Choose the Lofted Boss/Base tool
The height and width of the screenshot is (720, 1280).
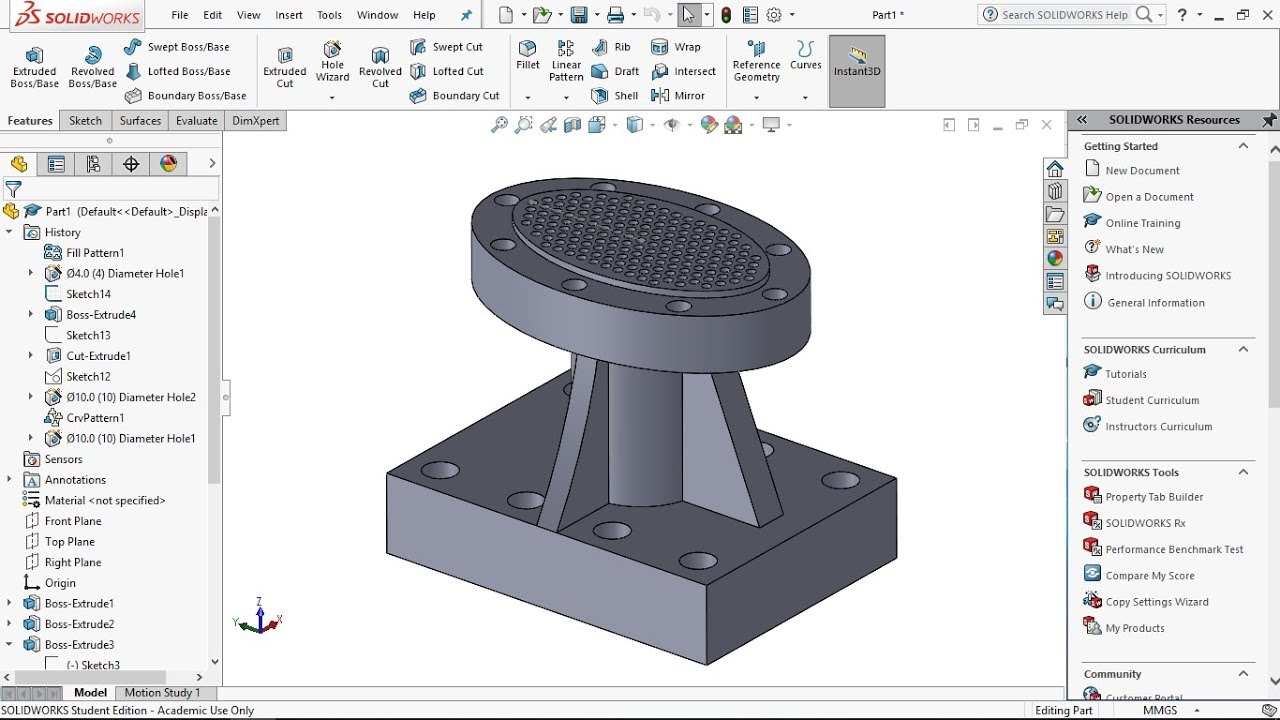[x=178, y=71]
